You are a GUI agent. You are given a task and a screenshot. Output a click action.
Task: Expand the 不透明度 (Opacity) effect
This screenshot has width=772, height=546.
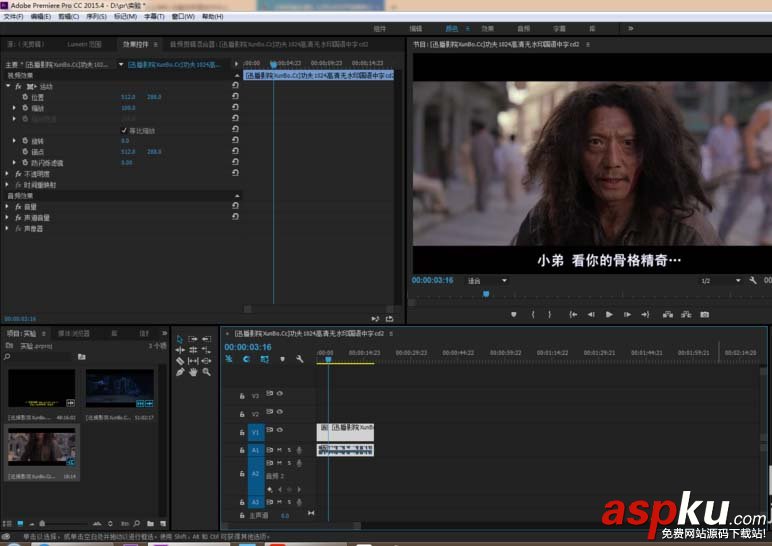[x=9, y=173]
